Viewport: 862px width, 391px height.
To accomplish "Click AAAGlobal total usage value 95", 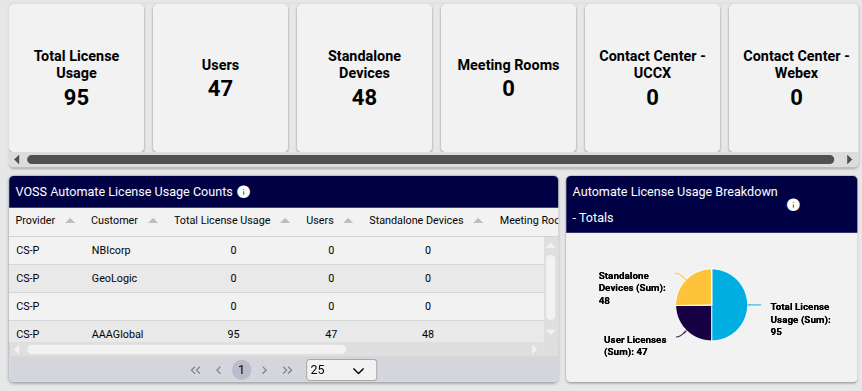I will [234, 334].
